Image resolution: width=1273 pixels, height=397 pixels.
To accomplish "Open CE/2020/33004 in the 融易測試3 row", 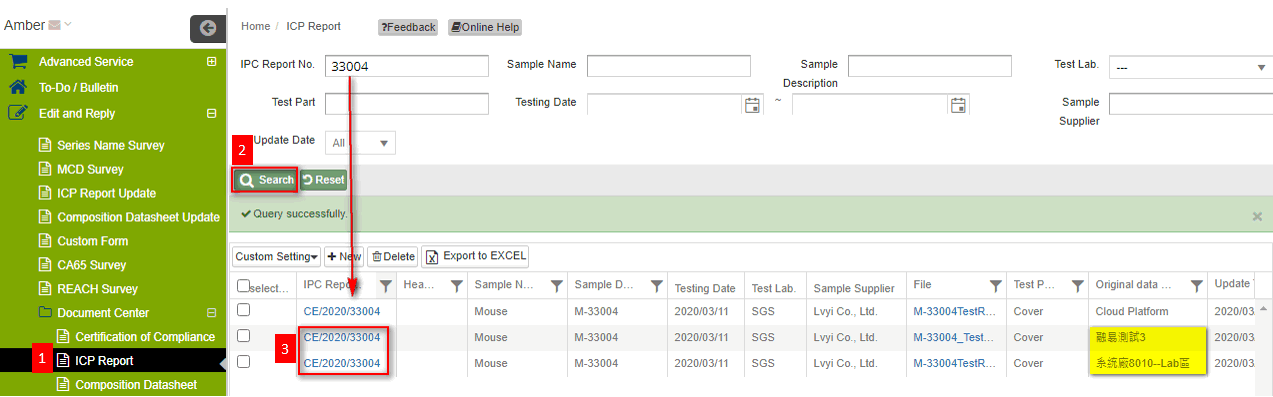I will click(342, 338).
